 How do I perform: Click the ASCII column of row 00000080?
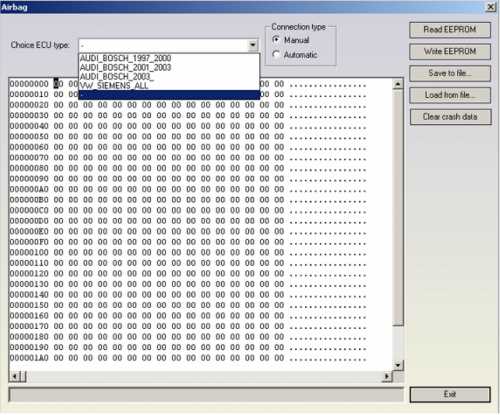328,169
